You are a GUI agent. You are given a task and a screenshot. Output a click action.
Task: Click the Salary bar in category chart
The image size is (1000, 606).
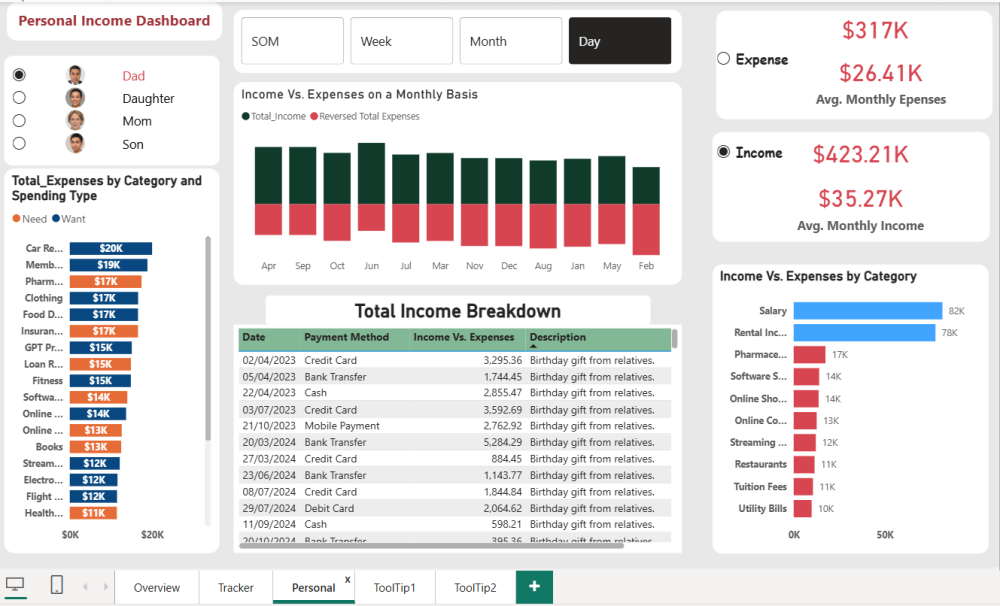pos(867,311)
